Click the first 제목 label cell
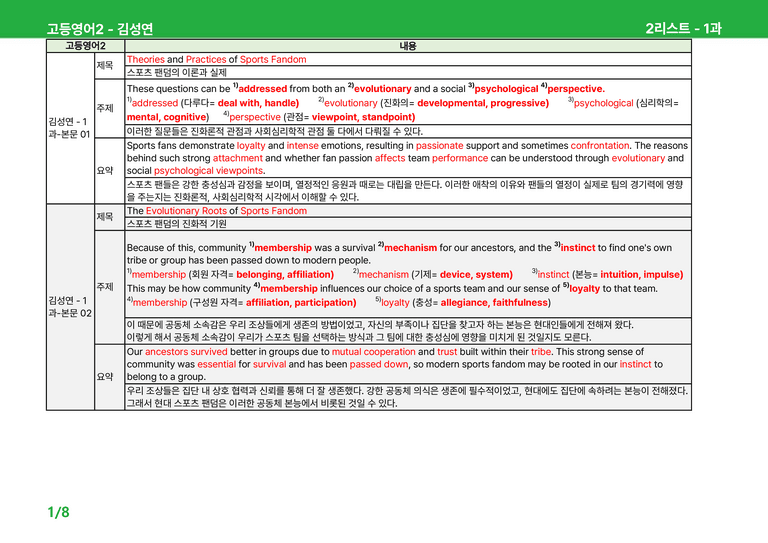The image size is (768, 543). pyautogui.click(x=109, y=66)
